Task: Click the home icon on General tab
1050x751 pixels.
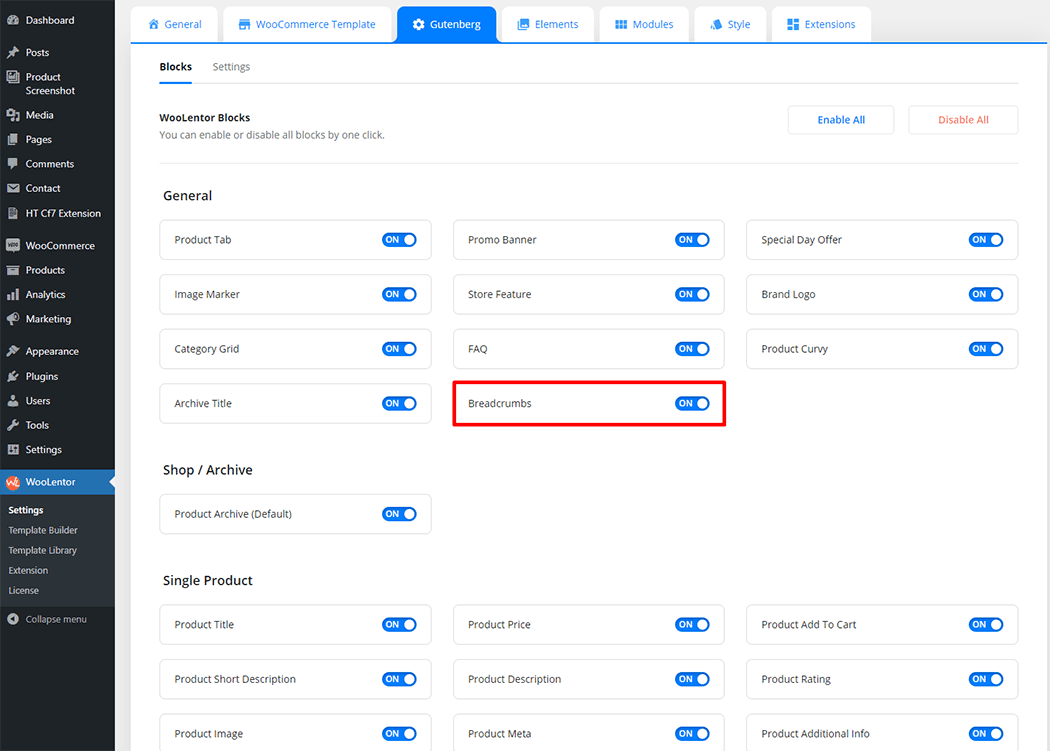Action: tap(153, 24)
